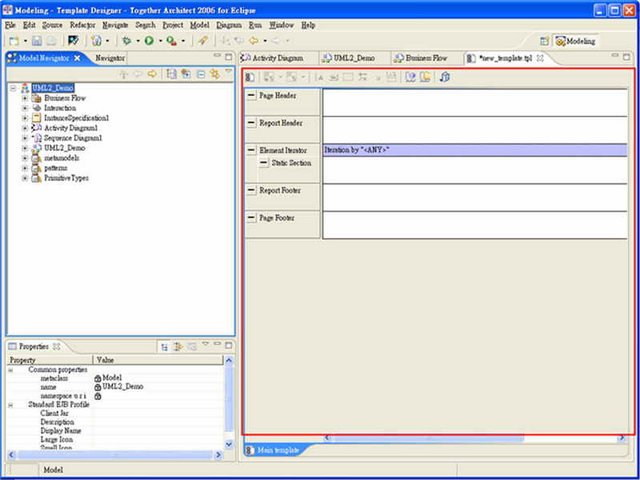This screenshot has width=640, height=480.
Task: Switch to the Business Flow editor tab
Action: 426,58
